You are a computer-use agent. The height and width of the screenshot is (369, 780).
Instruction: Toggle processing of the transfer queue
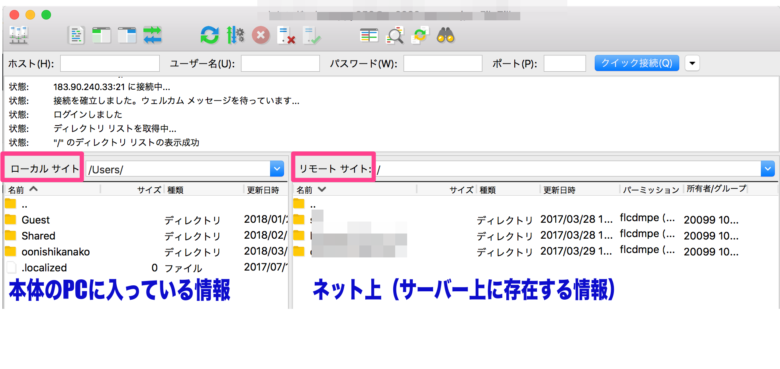point(235,35)
